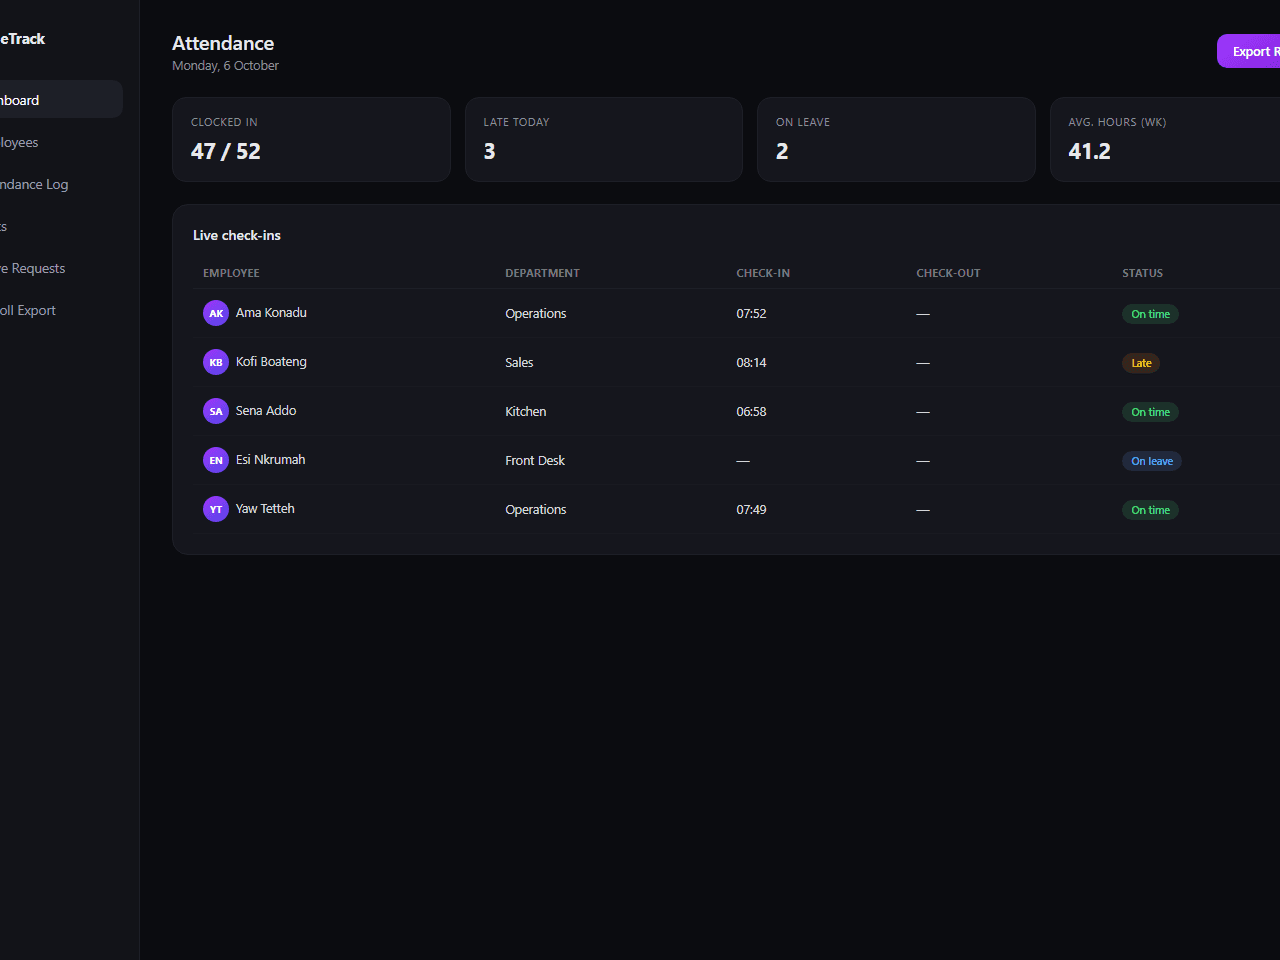The height and width of the screenshot is (960, 1280).
Task: Click Sena Addo's On time badge
Action: (x=1150, y=412)
